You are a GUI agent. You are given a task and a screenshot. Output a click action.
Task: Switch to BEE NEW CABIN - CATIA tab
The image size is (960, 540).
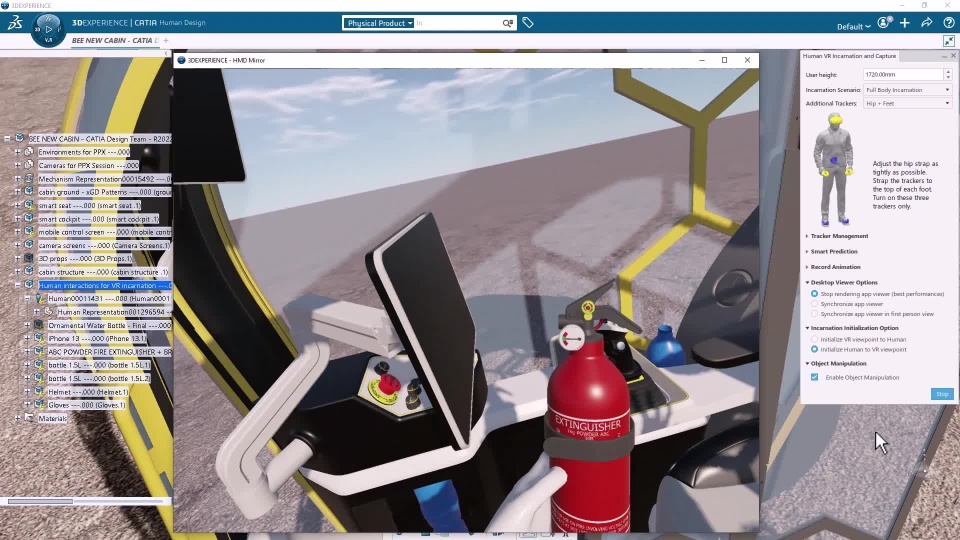pos(115,40)
